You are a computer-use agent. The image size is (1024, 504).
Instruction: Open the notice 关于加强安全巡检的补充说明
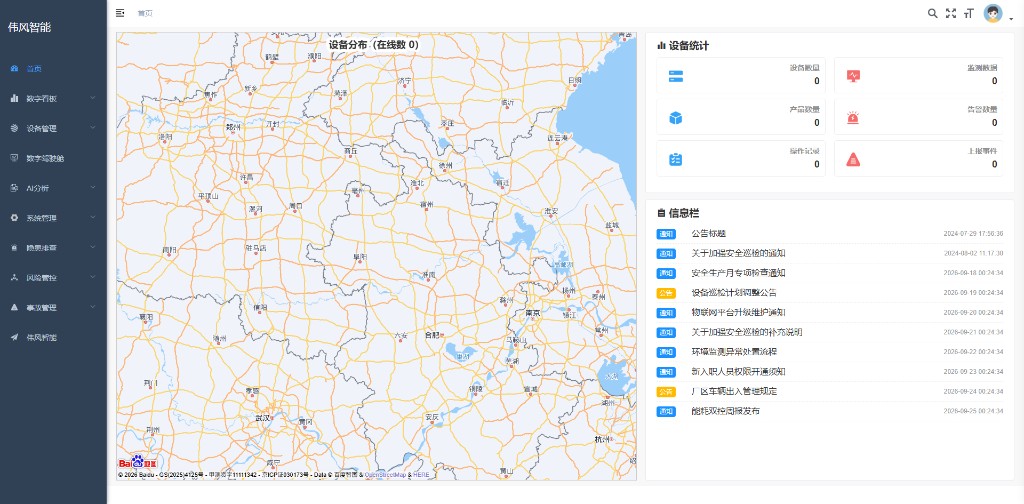pos(747,332)
